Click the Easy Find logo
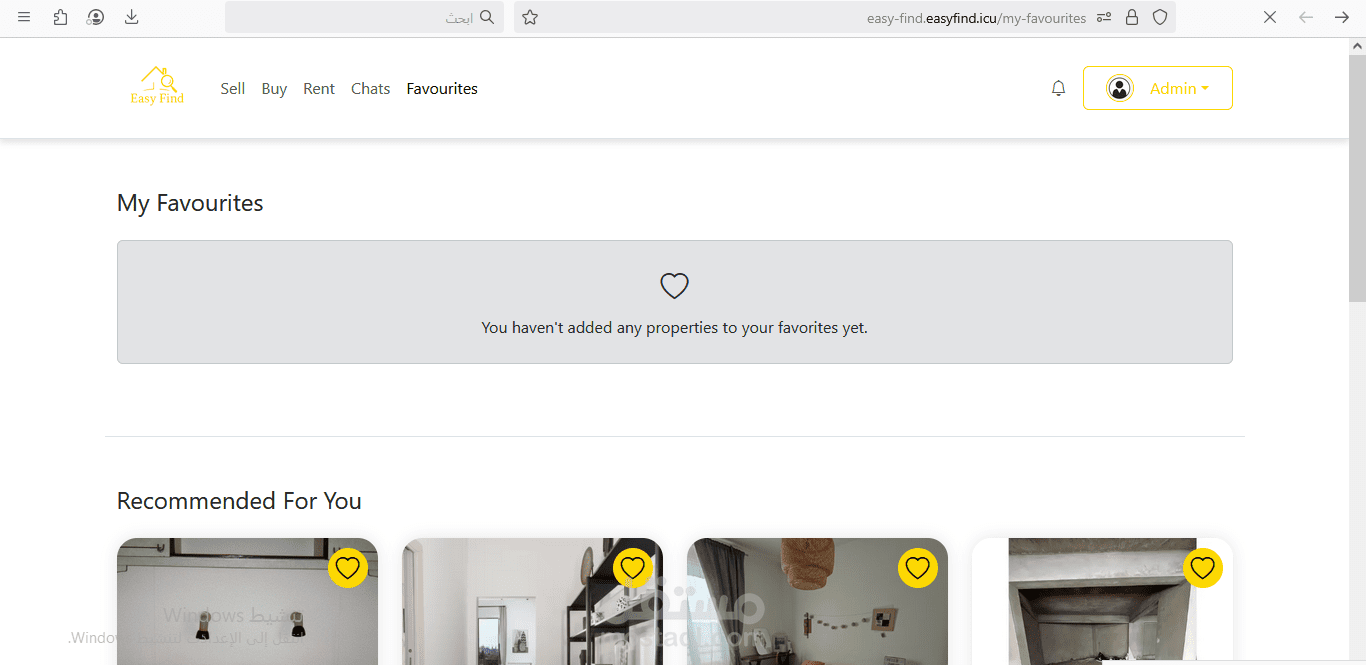Screen dimensions: 1366x665 click(157, 86)
